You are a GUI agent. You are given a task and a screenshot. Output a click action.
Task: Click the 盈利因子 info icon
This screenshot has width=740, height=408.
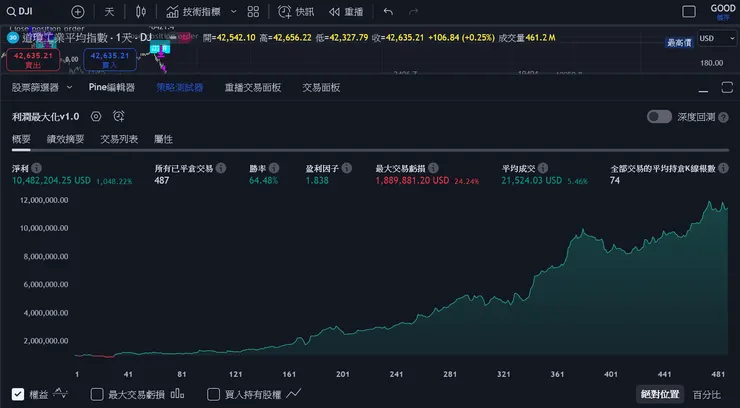coord(346,168)
